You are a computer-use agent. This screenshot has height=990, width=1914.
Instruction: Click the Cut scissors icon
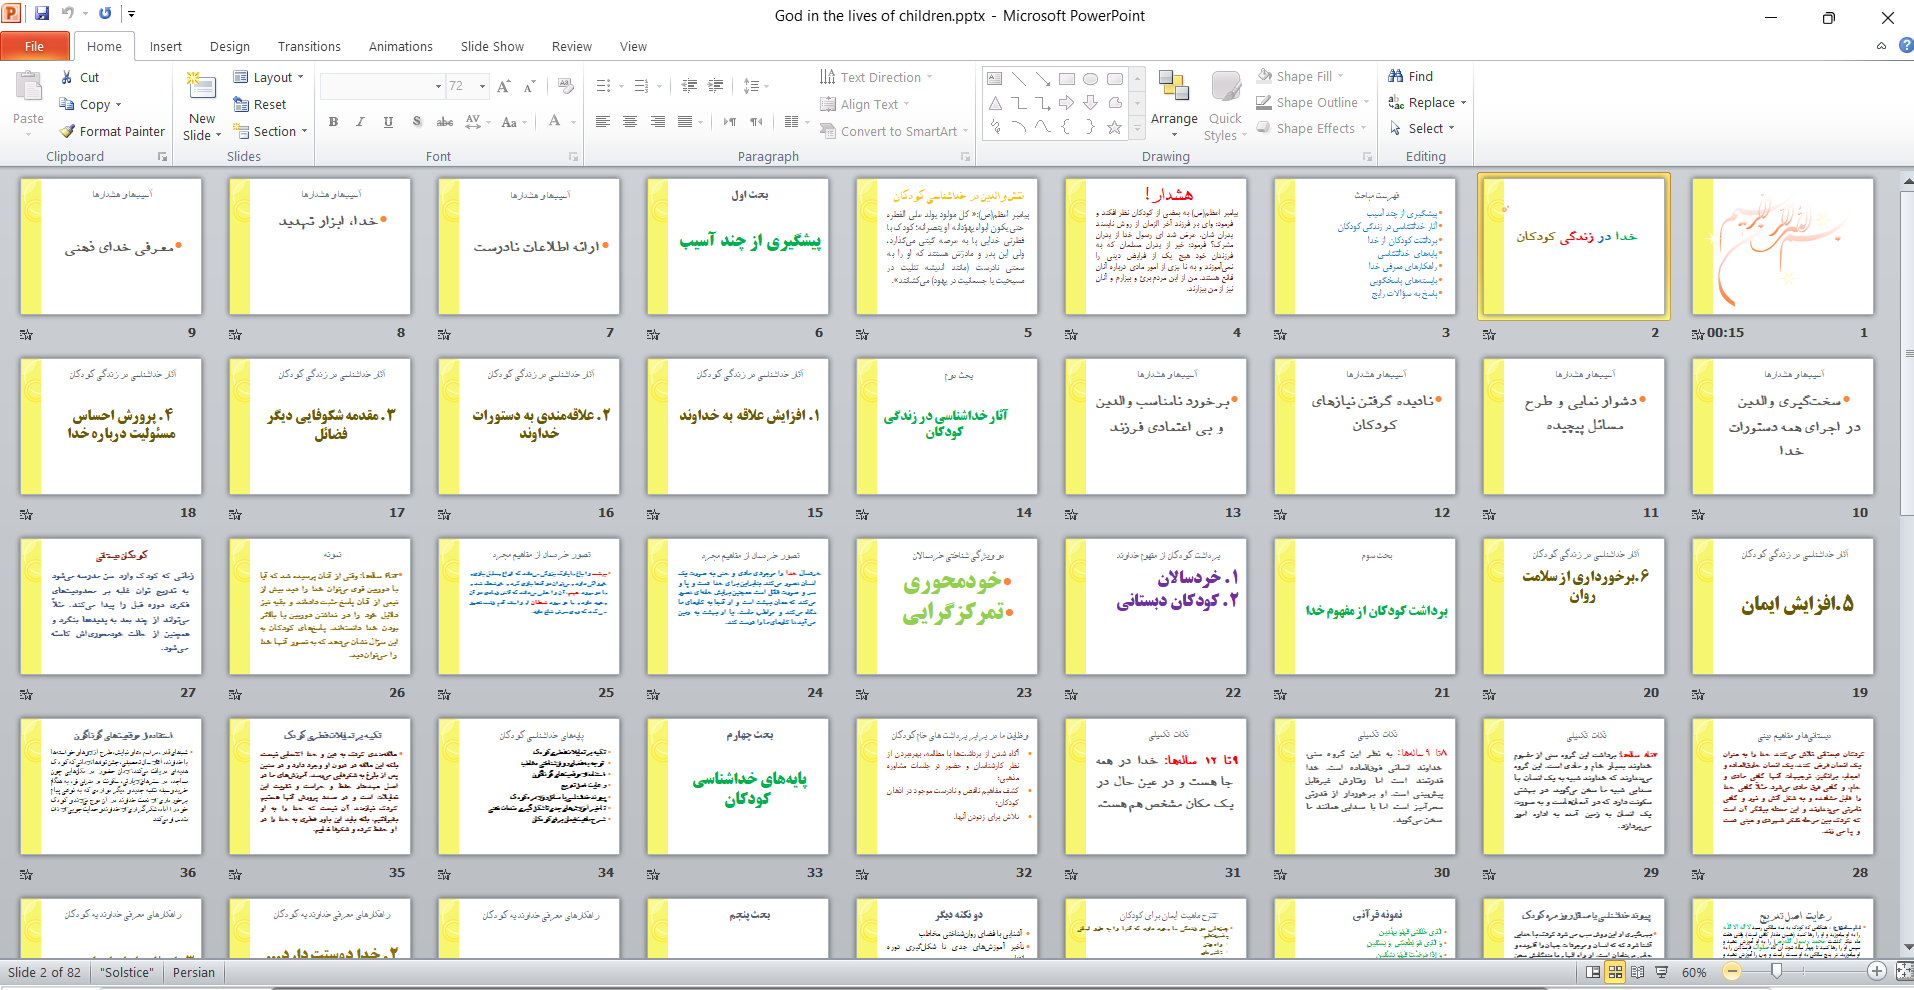point(67,77)
